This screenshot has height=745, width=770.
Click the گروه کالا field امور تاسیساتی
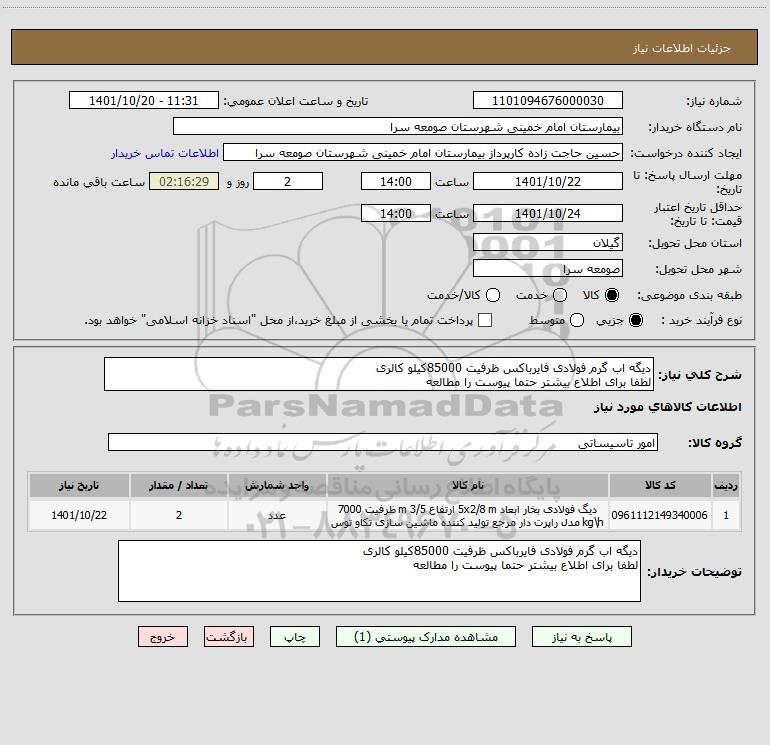[x=383, y=442]
